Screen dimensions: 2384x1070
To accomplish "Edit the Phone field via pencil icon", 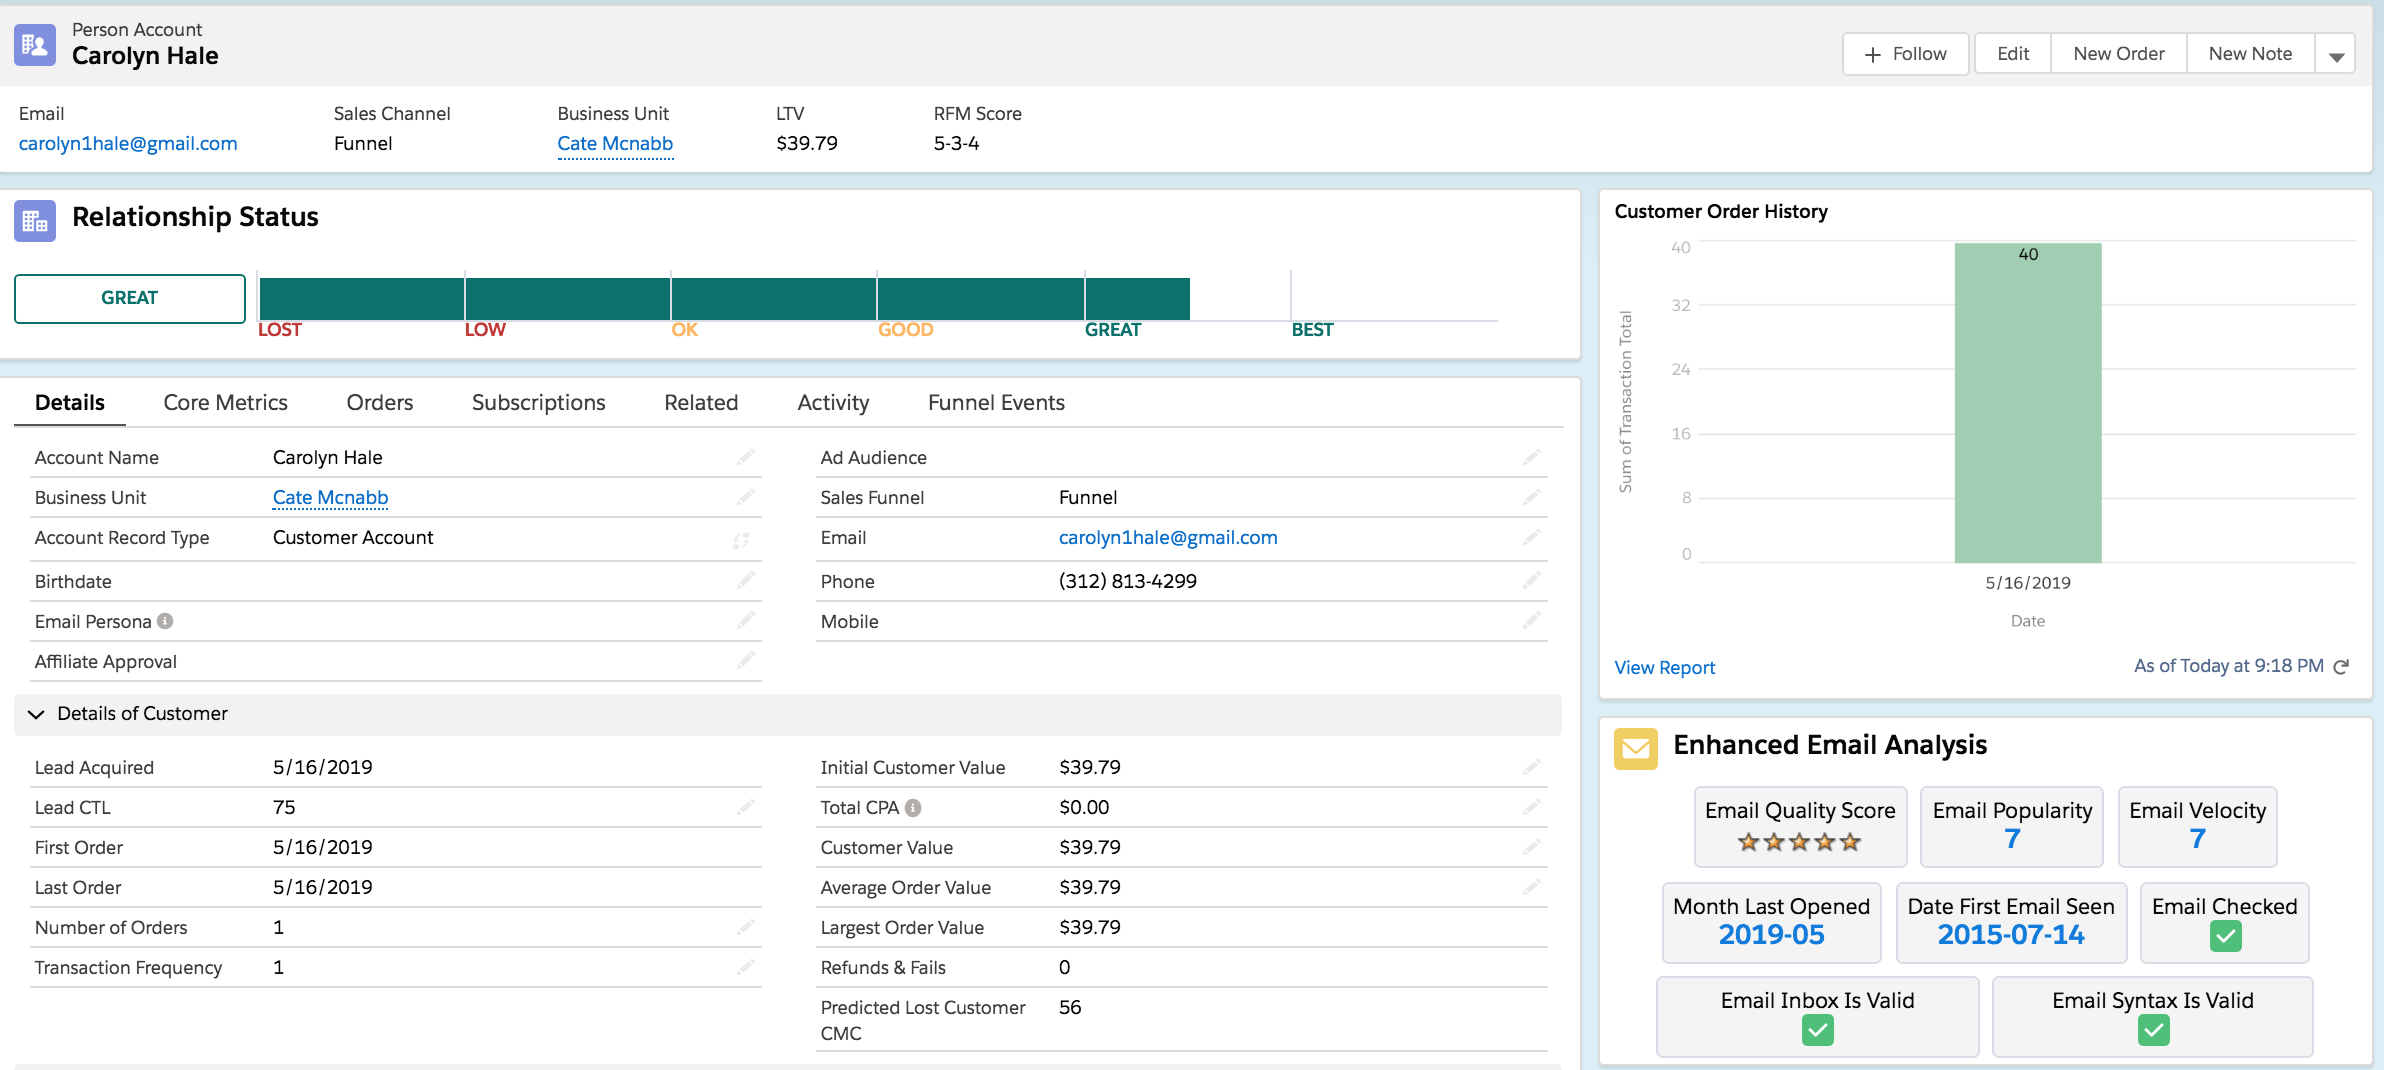I will click(1533, 580).
